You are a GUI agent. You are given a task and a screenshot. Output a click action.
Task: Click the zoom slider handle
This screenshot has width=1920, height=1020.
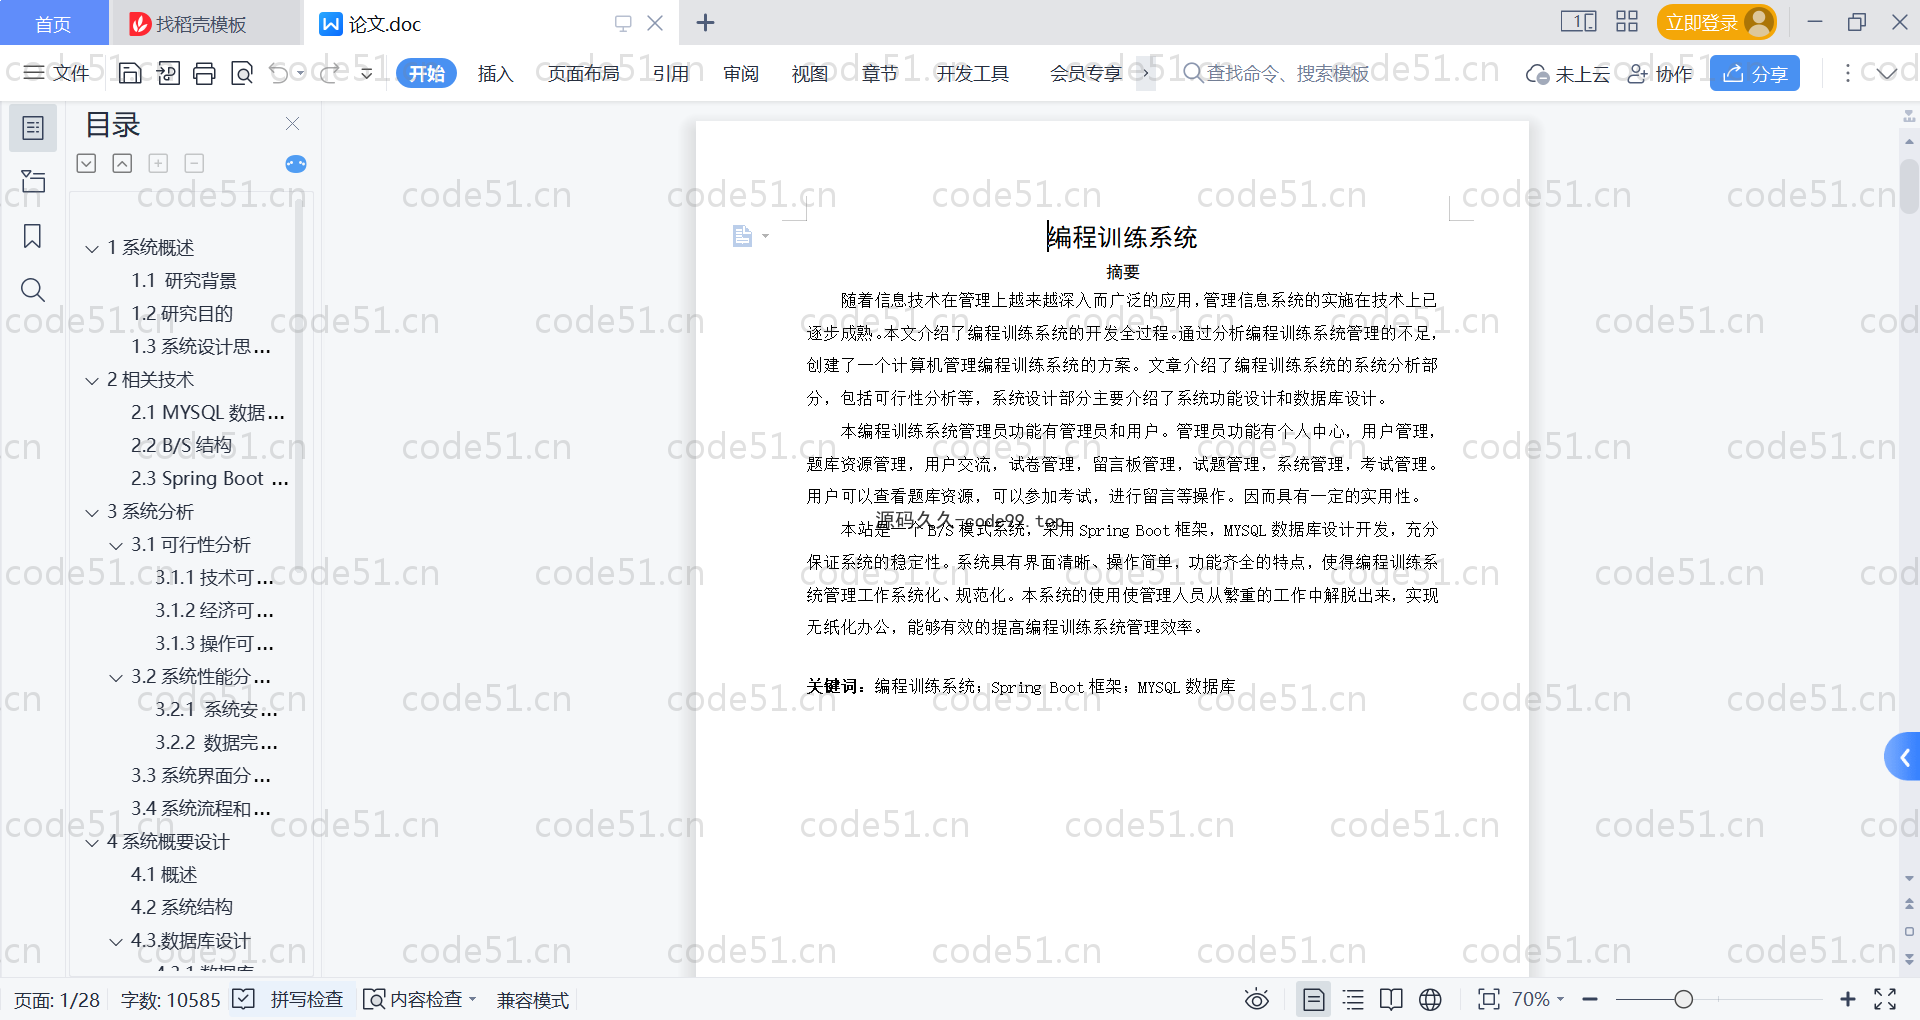(x=1684, y=999)
